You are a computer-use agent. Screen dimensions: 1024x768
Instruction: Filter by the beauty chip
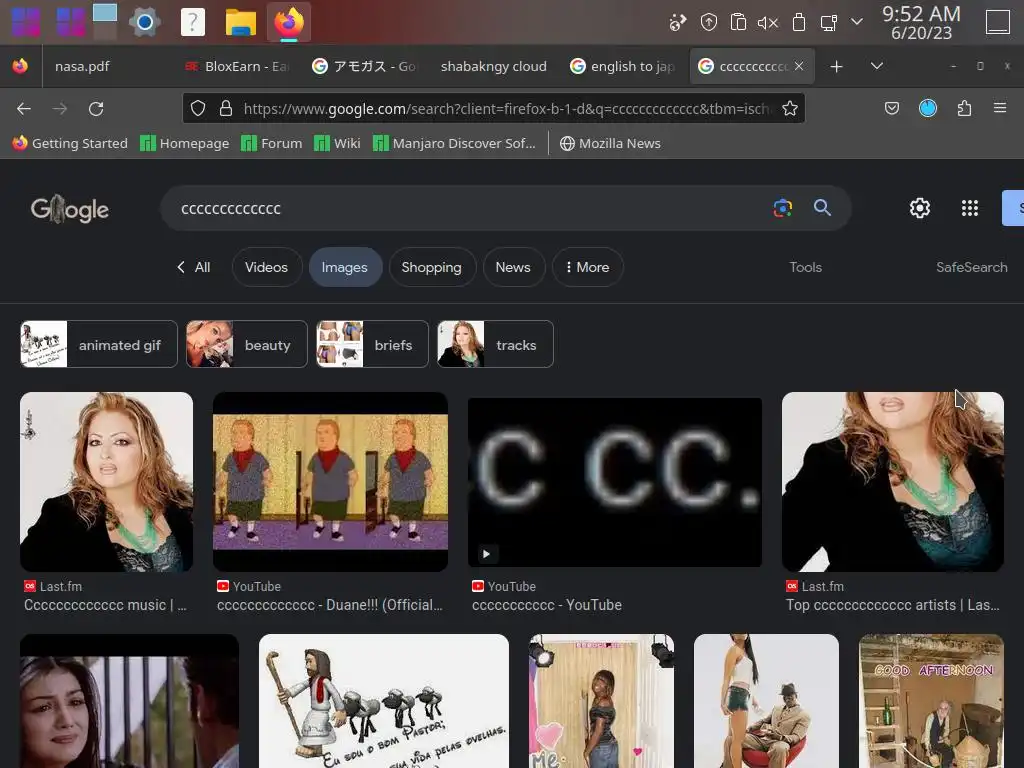pyautogui.click(x=246, y=344)
